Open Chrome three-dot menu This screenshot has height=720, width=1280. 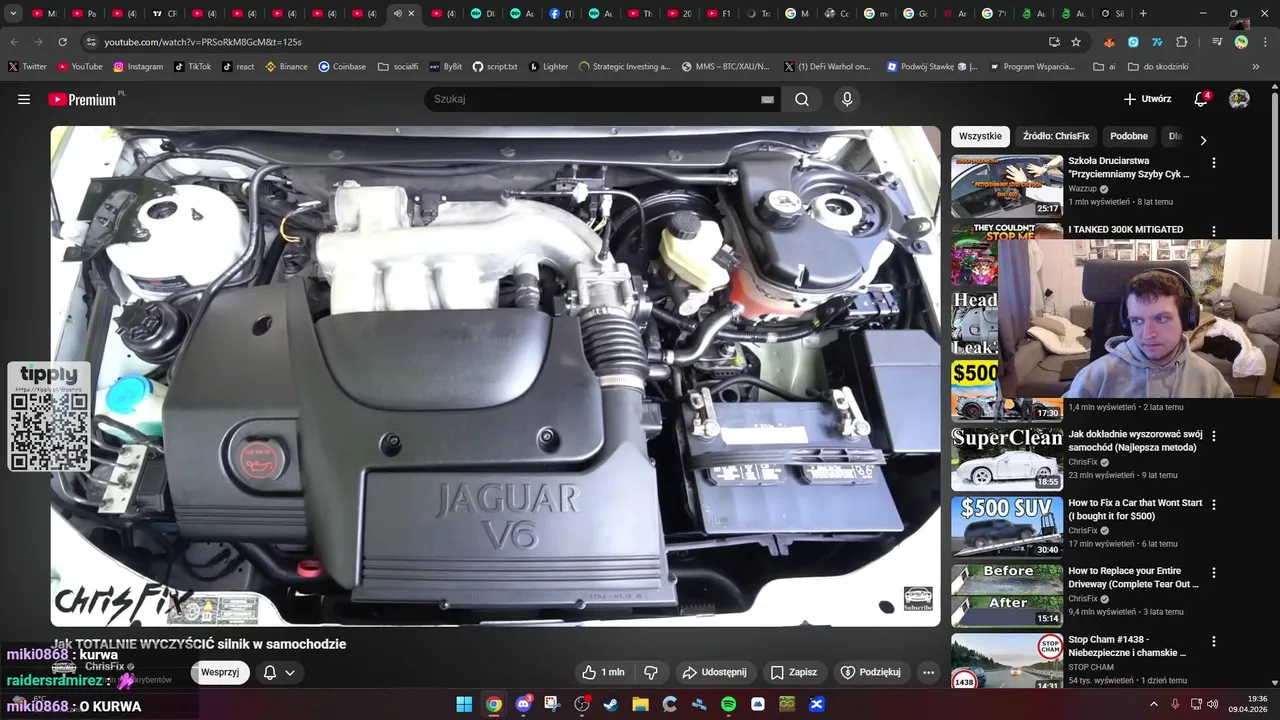[1265, 42]
